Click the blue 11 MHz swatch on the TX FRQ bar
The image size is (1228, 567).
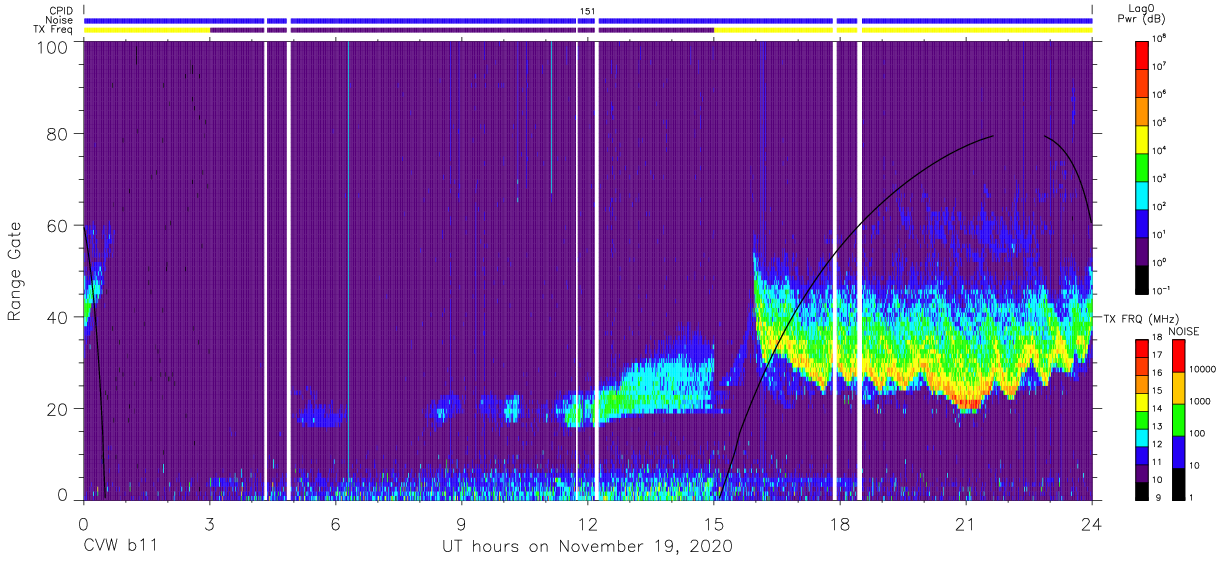tap(1143, 455)
